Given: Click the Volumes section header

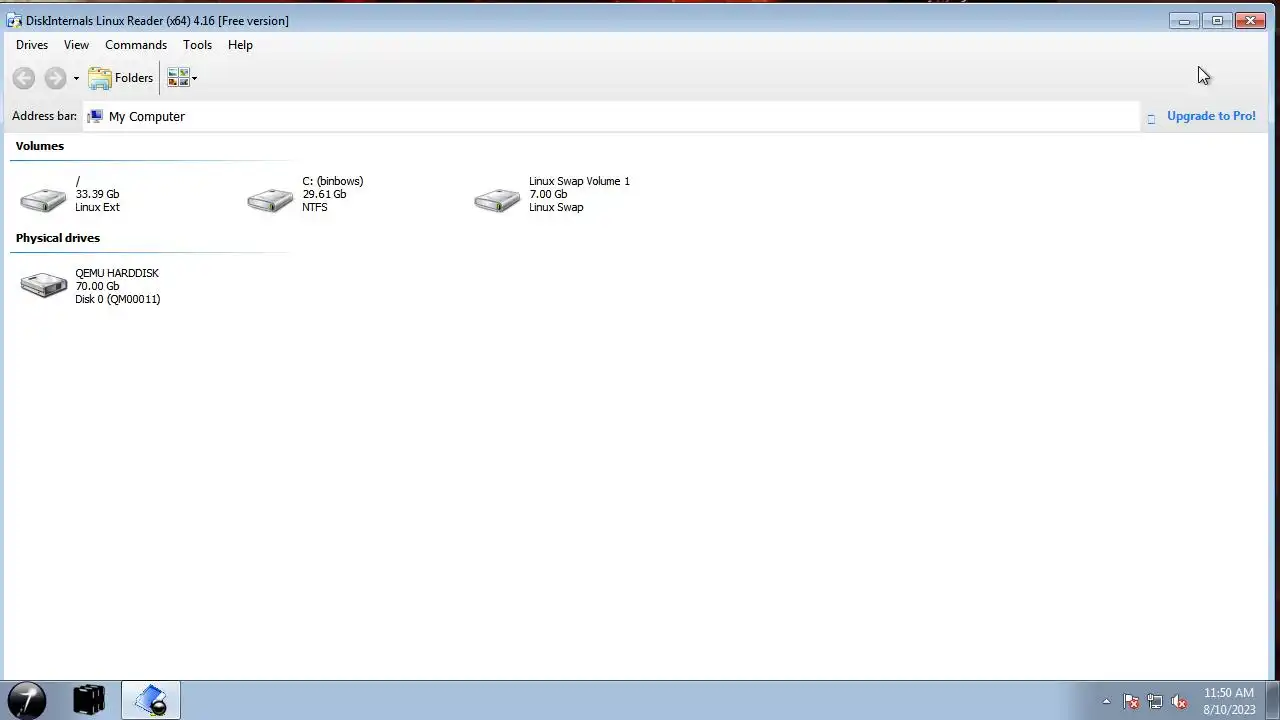Looking at the screenshot, I should (40, 146).
